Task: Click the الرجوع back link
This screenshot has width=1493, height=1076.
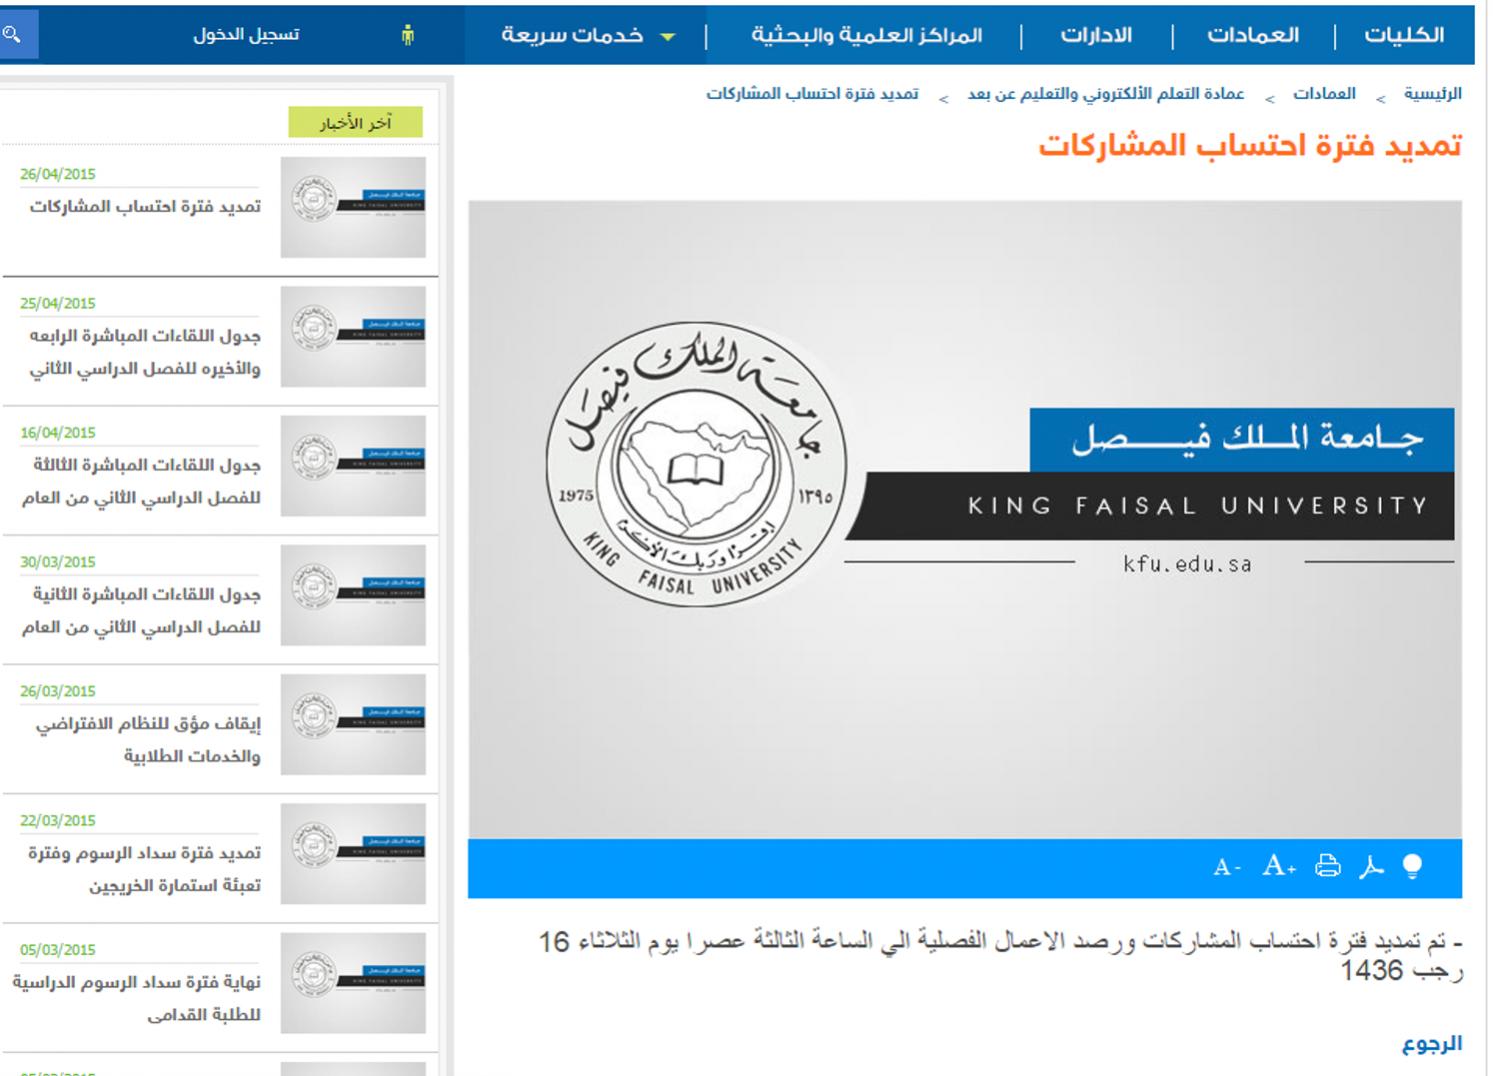Action: [x=1432, y=1044]
